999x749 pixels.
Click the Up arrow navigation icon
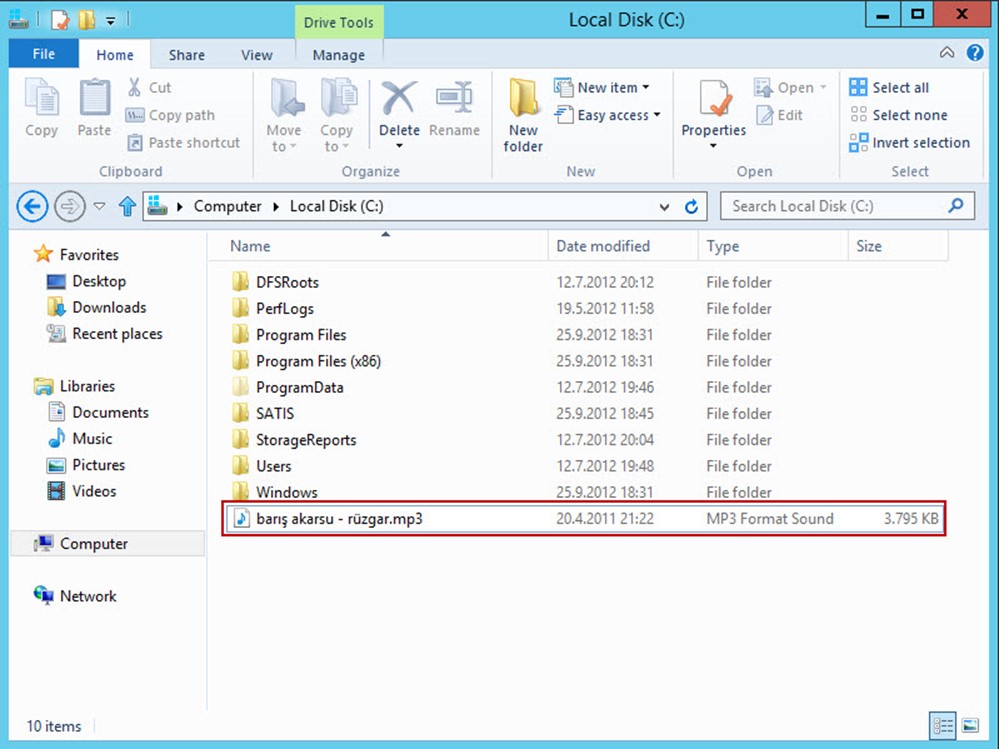coord(127,207)
